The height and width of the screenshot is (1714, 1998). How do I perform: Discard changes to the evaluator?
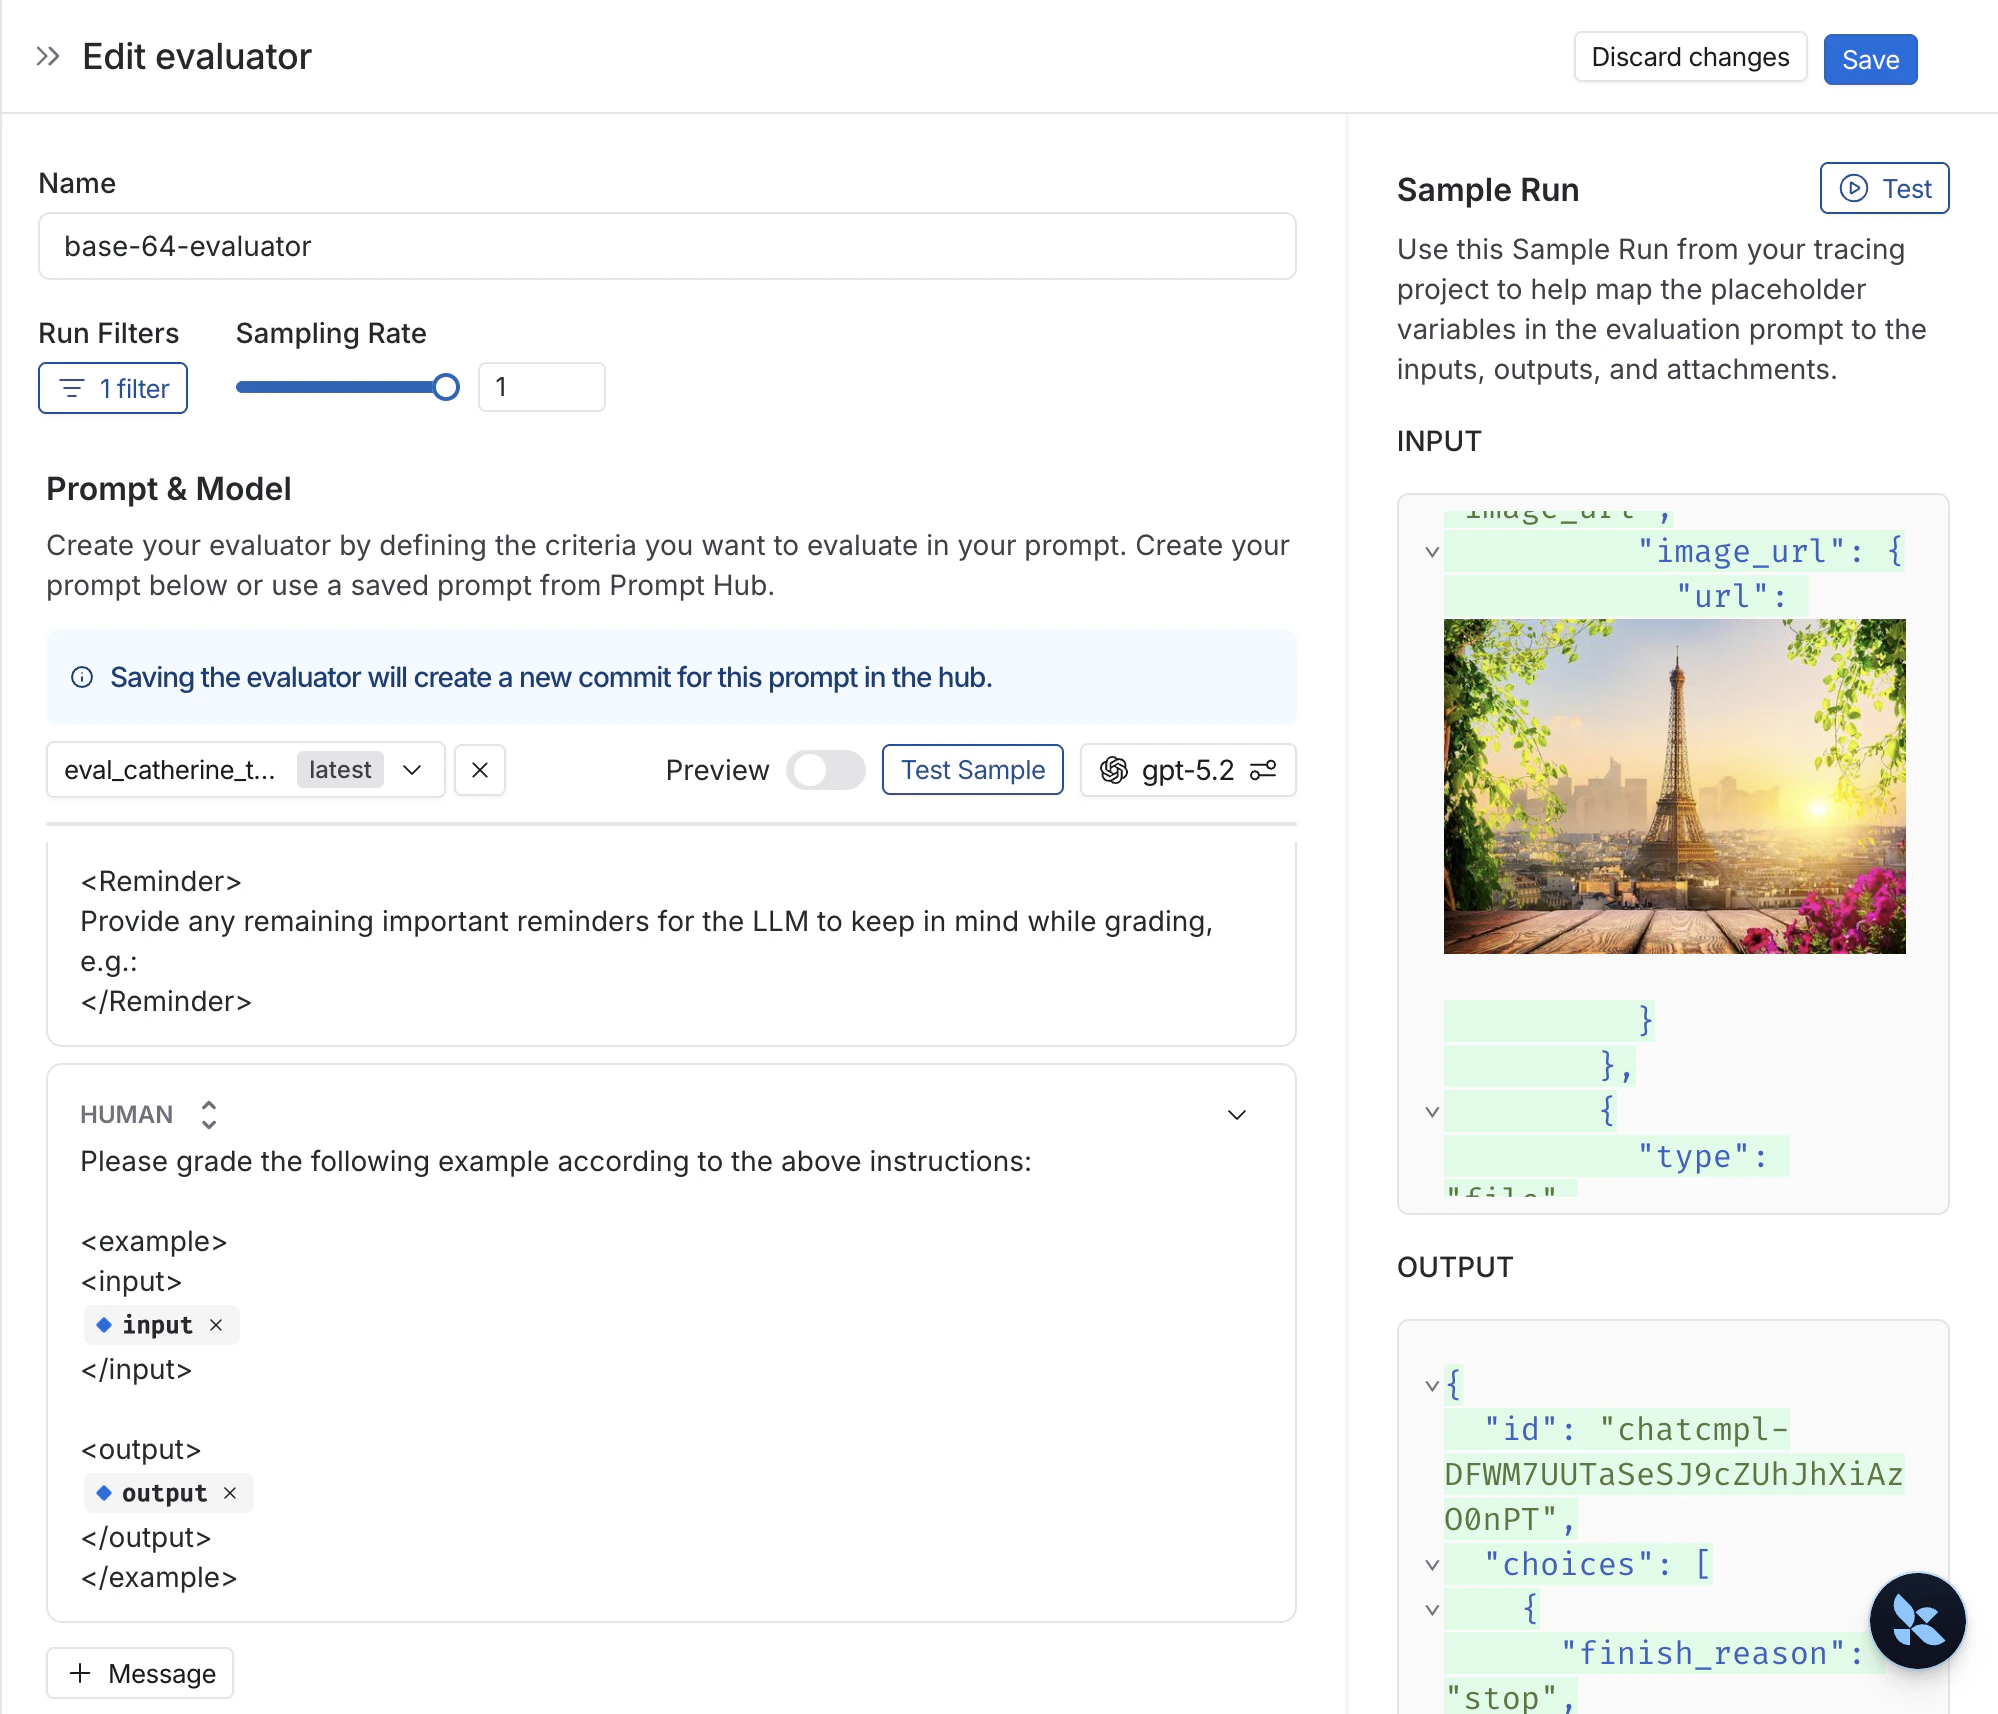pos(1689,57)
